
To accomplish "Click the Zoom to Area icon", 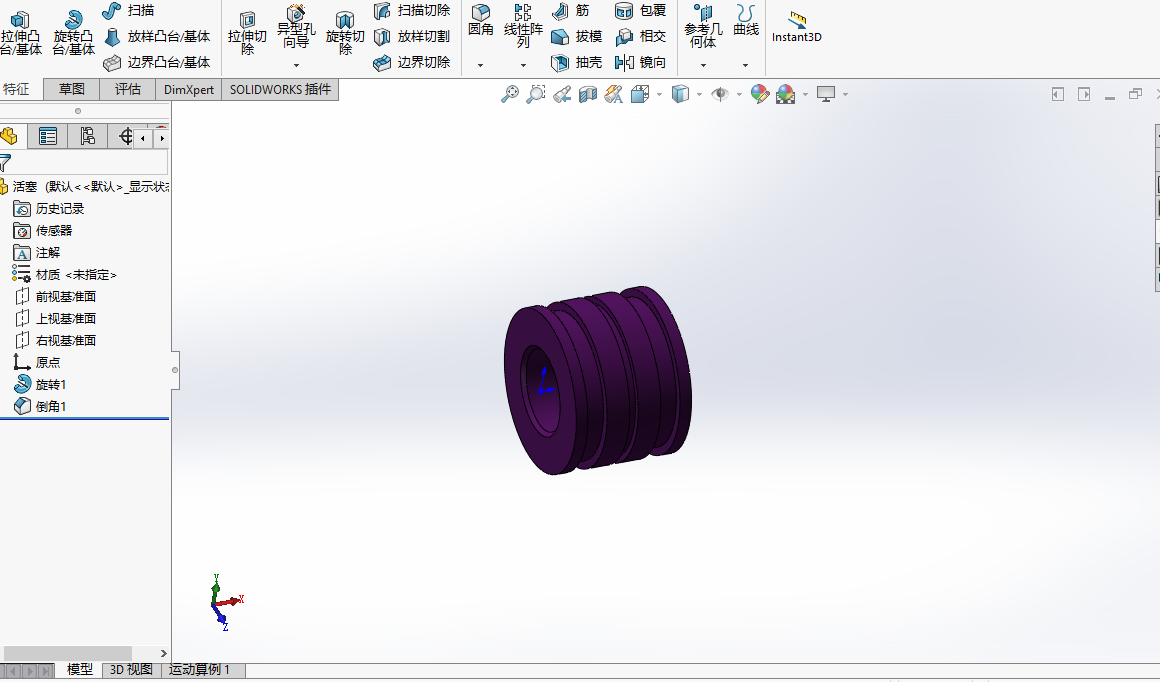I will click(x=536, y=94).
